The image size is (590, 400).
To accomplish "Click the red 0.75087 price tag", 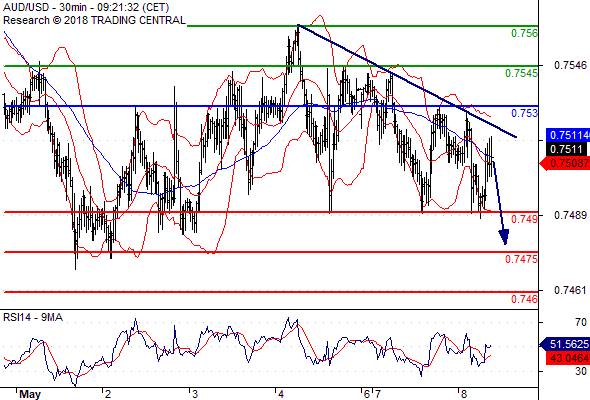I will point(565,163).
